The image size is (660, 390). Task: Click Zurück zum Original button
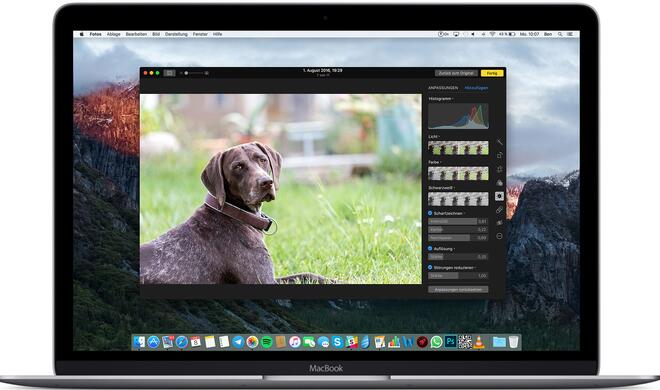pyautogui.click(x=456, y=73)
